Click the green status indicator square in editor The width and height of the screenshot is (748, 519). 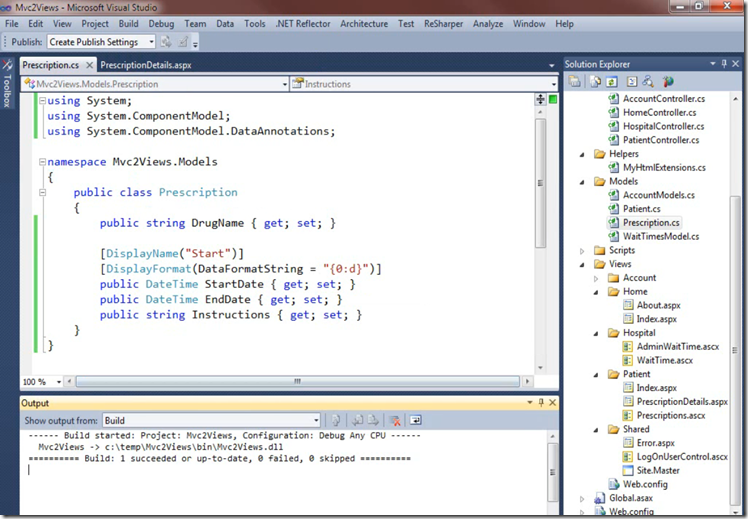pos(553,99)
